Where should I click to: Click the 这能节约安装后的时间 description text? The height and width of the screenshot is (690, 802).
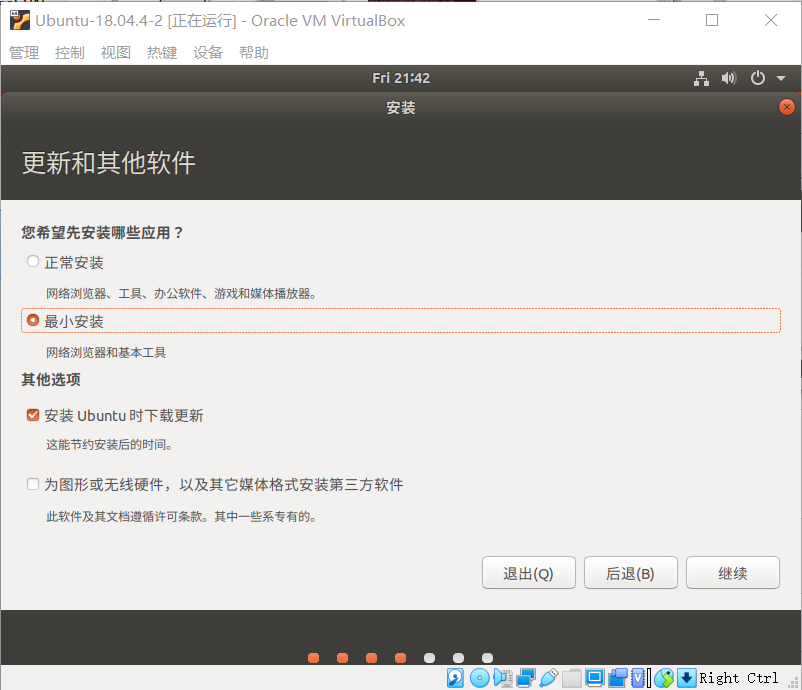(109, 444)
